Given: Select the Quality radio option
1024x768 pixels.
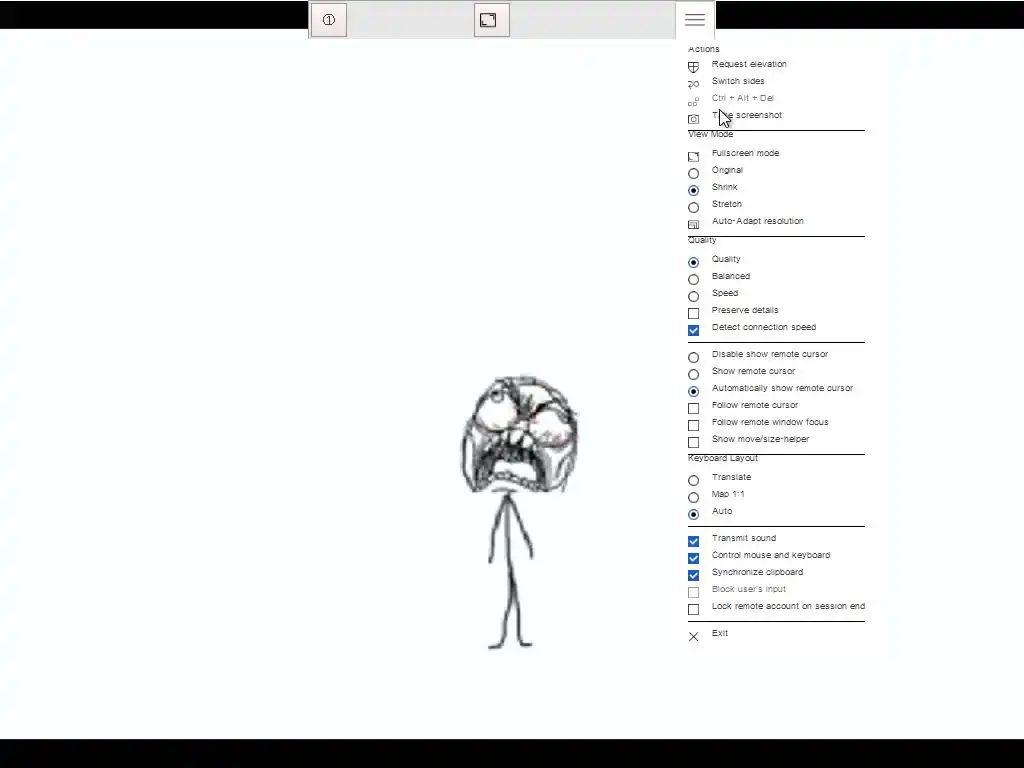Looking at the screenshot, I should point(694,263).
